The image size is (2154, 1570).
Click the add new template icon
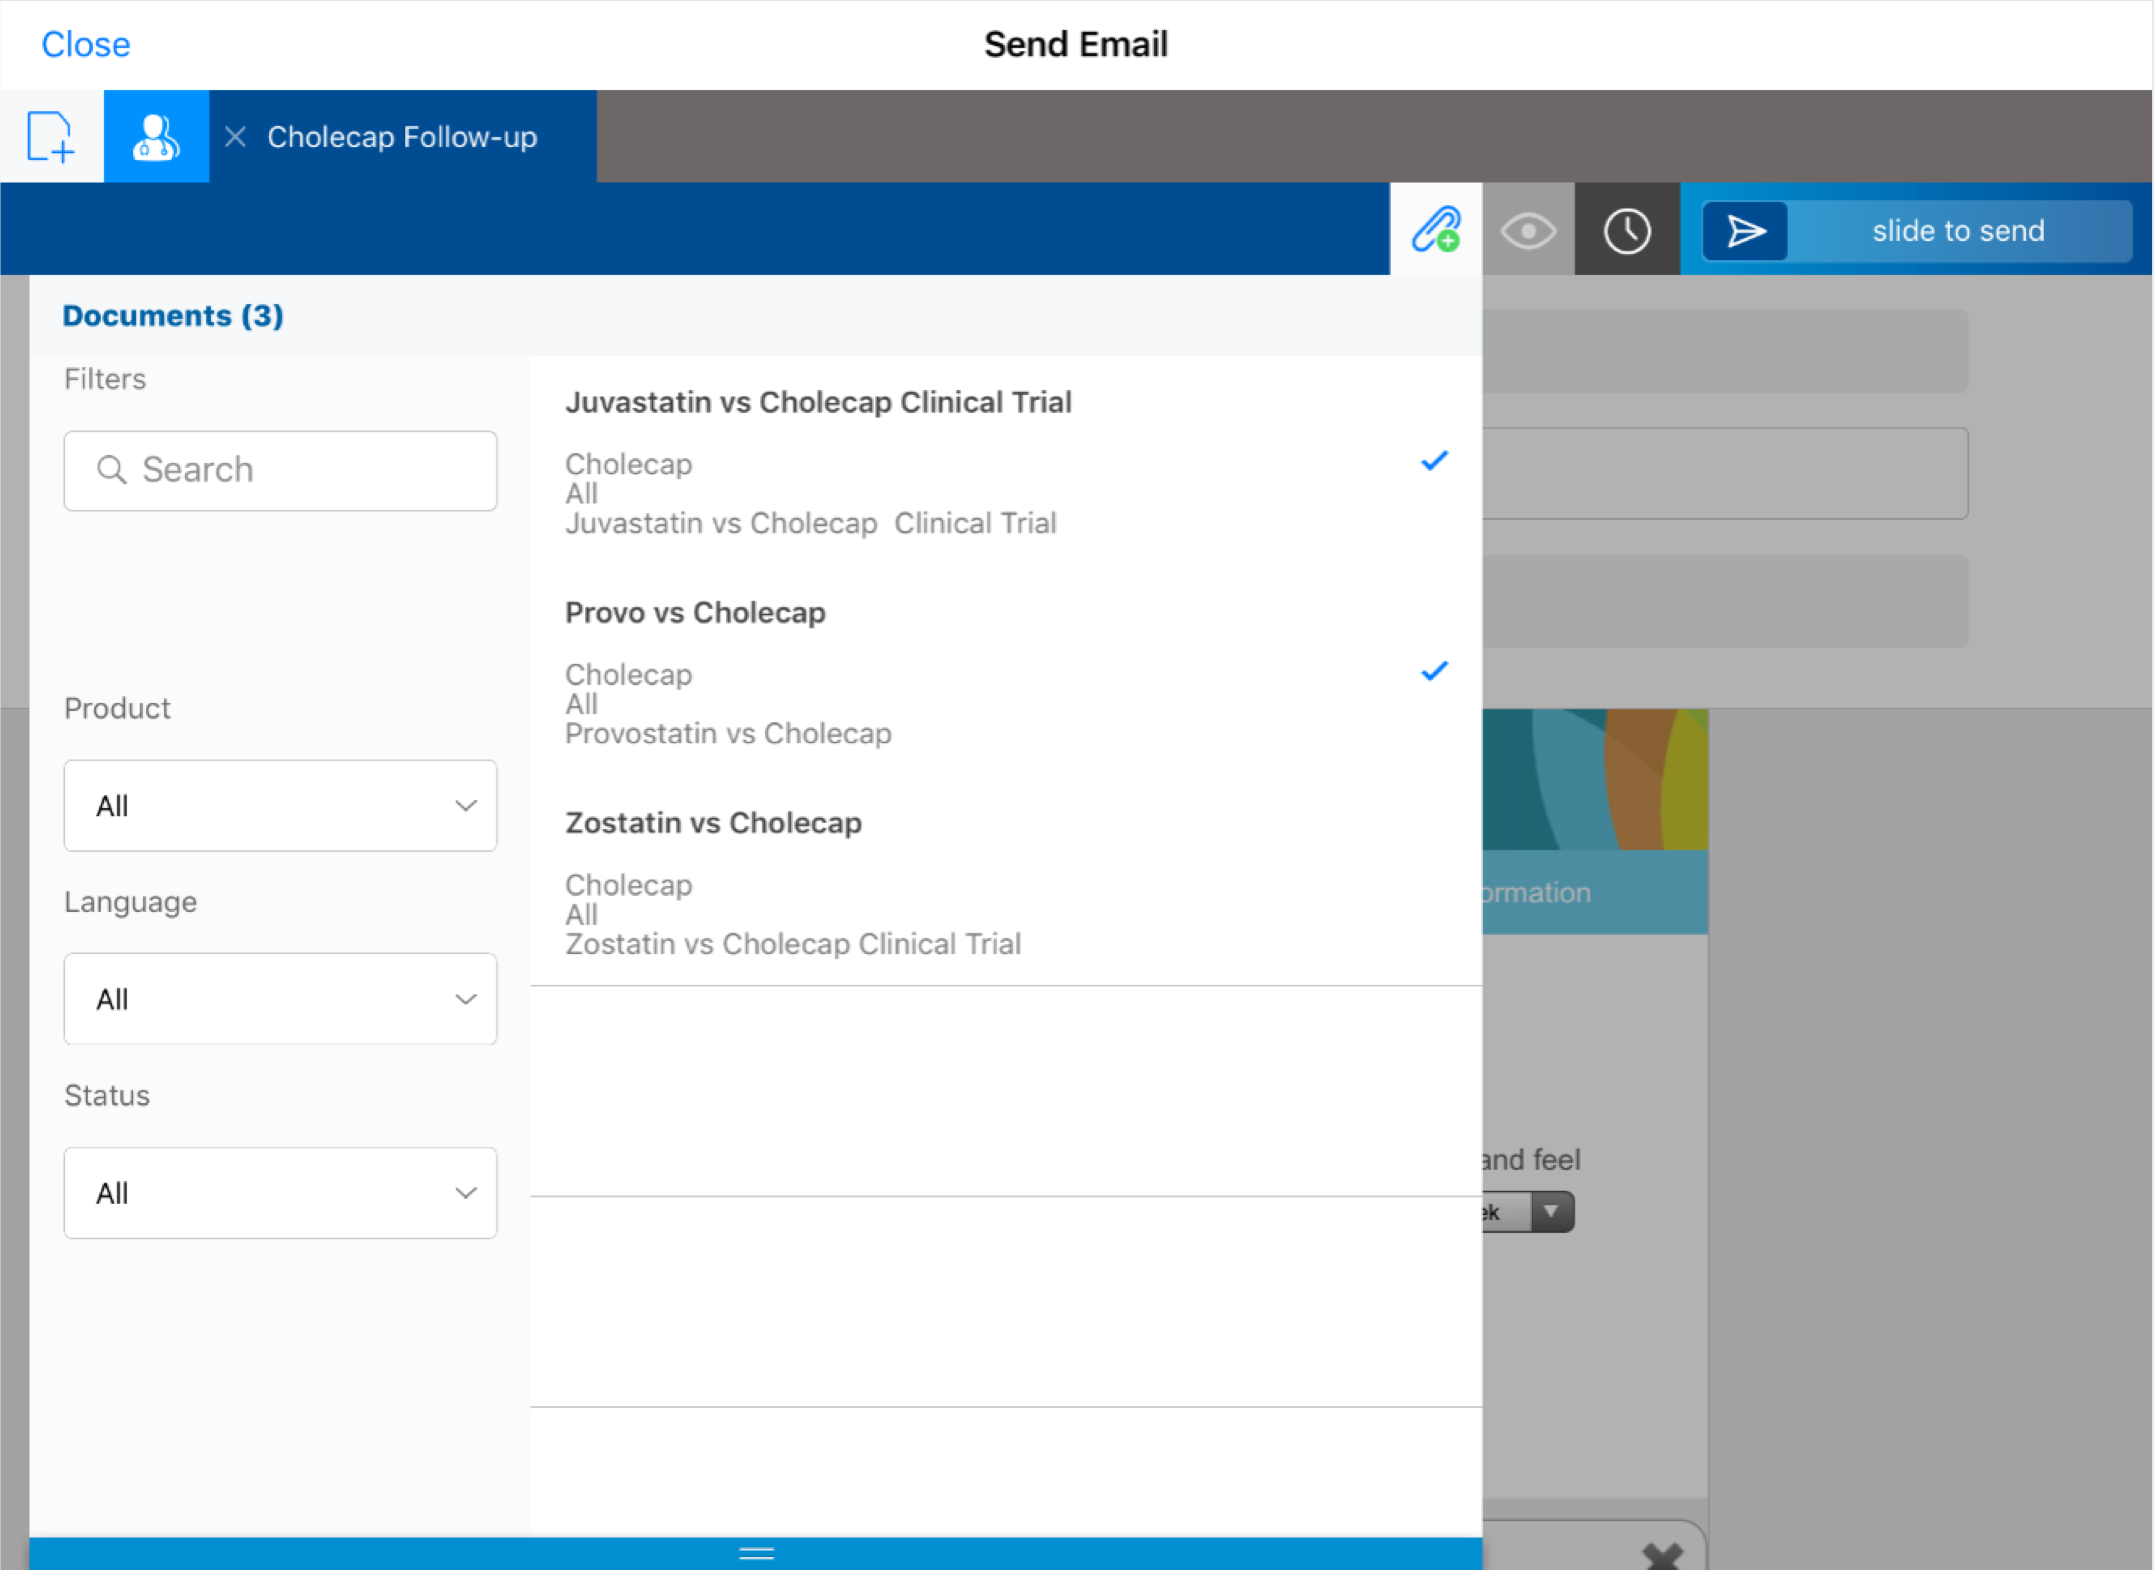50,136
